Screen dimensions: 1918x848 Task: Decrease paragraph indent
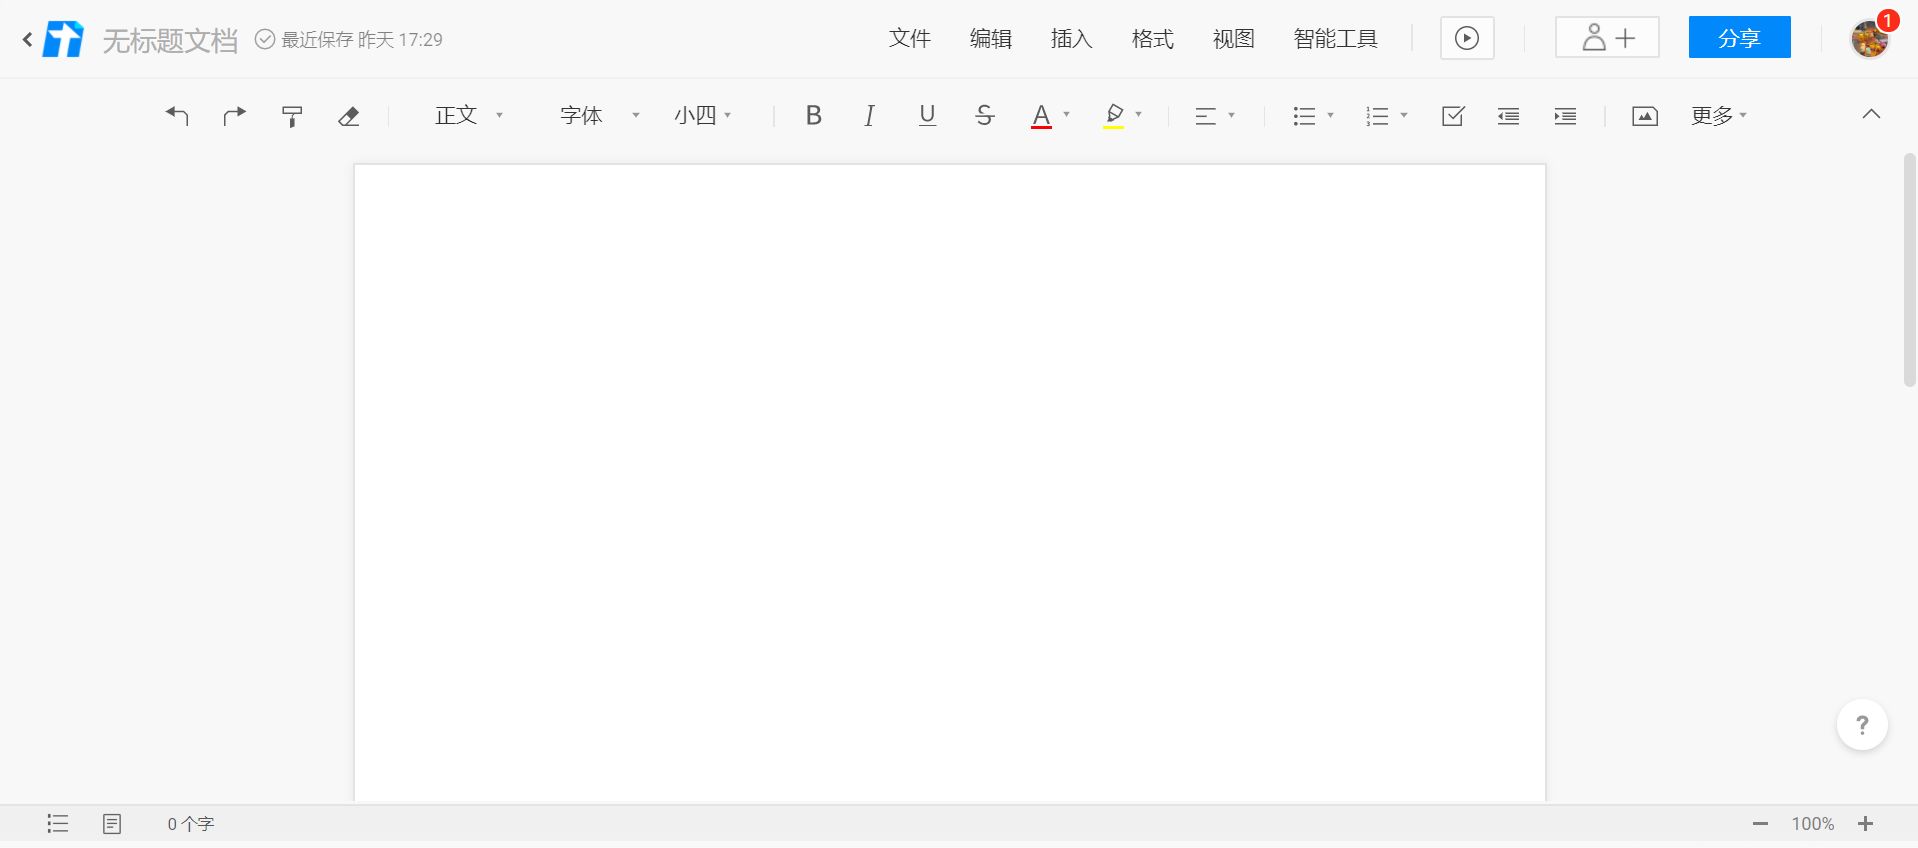coord(1509,116)
